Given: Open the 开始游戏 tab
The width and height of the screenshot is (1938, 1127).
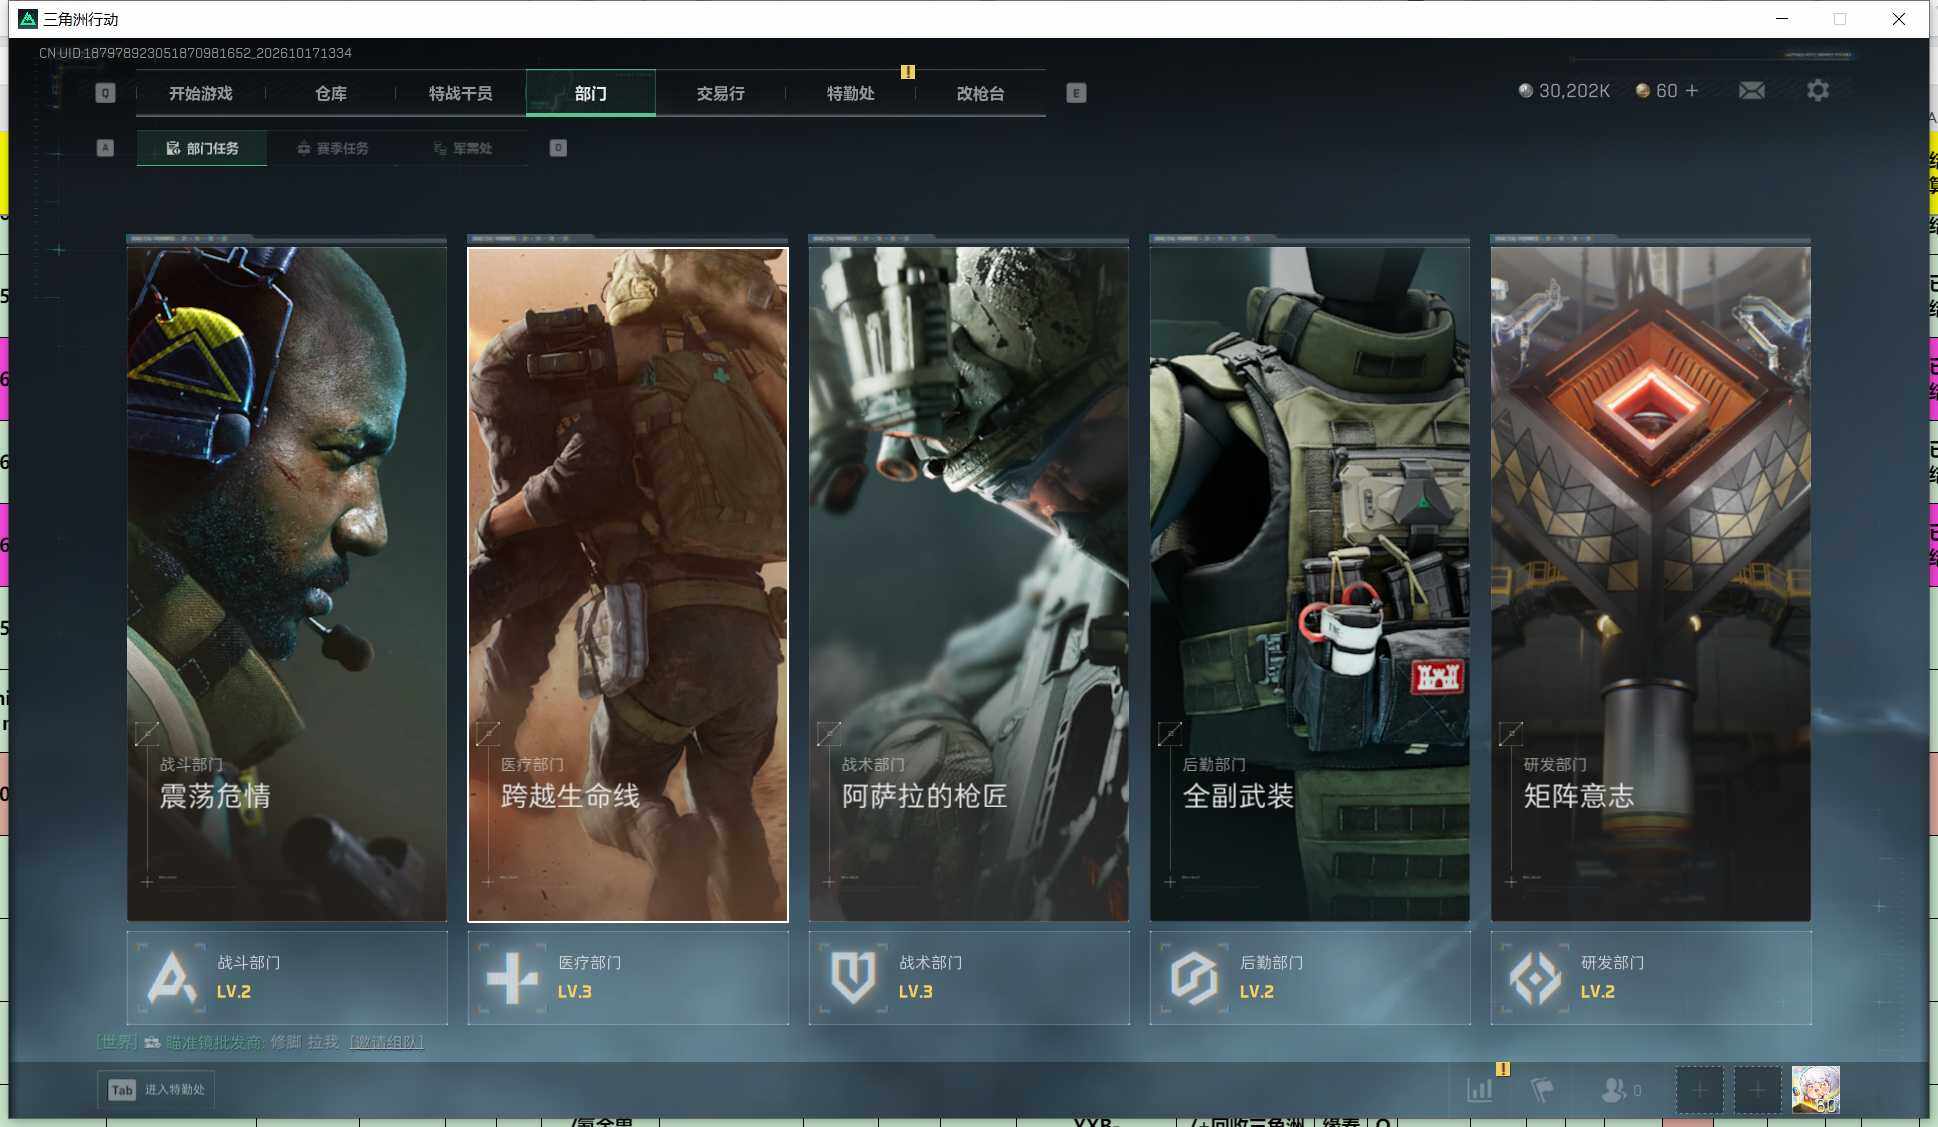Looking at the screenshot, I should coord(200,93).
